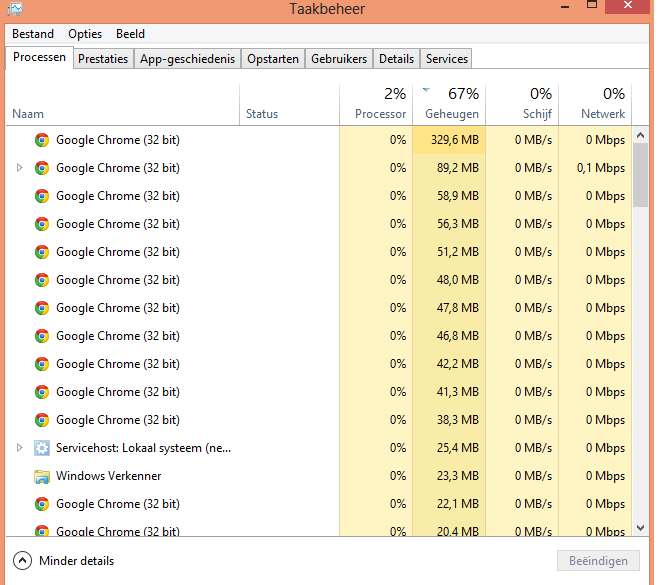Switch to the Prestaties tab

[103, 59]
